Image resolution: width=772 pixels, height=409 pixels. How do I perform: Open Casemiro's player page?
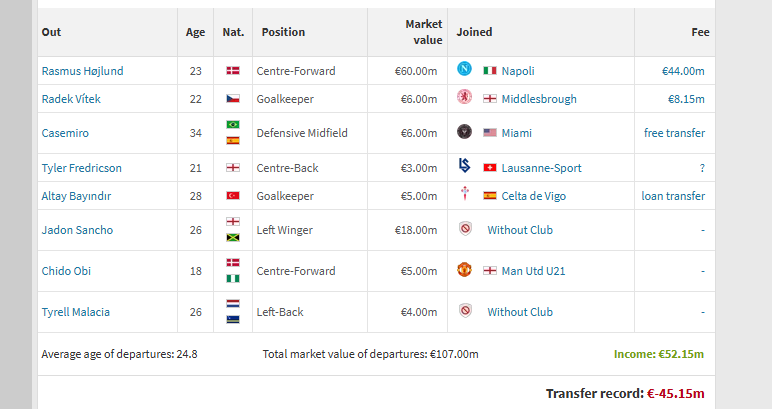(65, 133)
